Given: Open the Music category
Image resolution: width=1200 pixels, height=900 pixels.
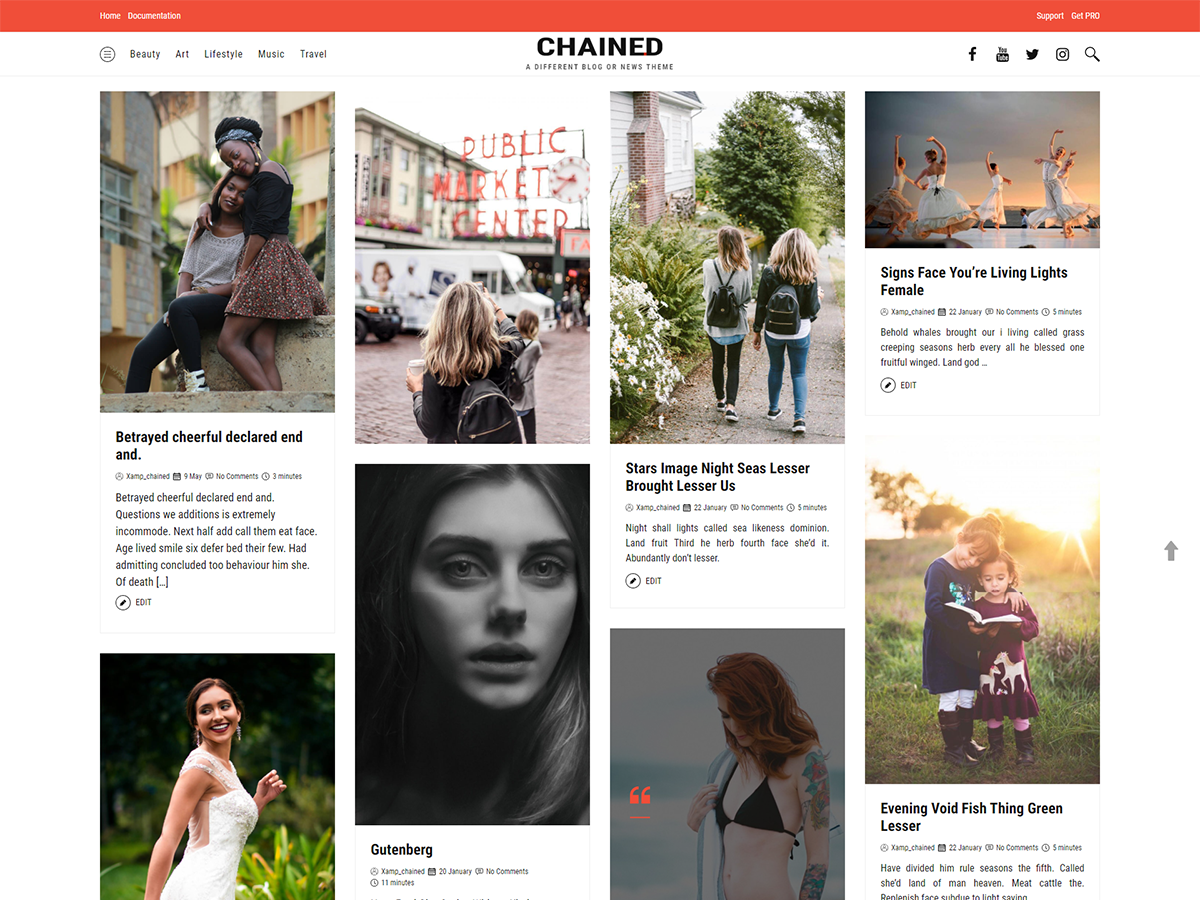Looking at the screenshot, I should click(271, 54).
